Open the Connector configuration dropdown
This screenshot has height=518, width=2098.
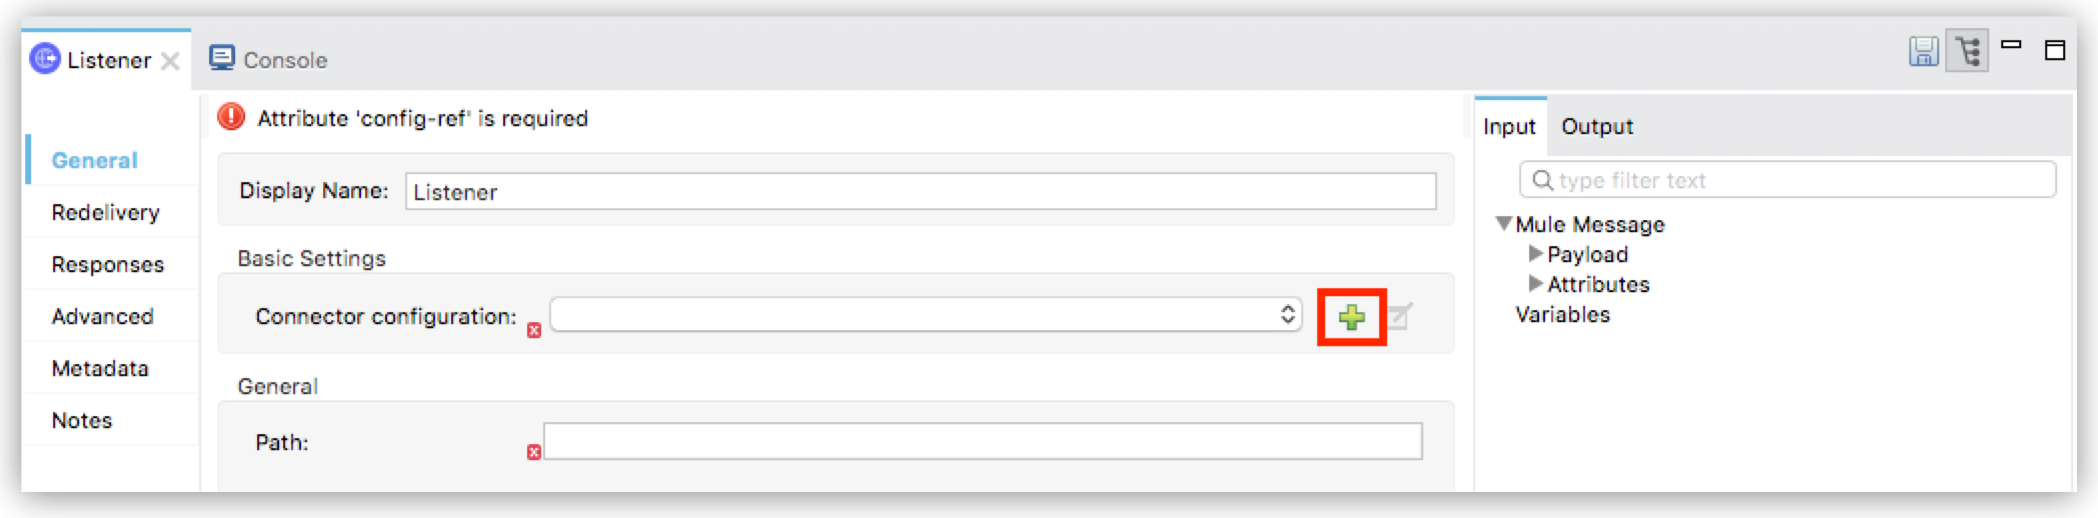point(925,315)
